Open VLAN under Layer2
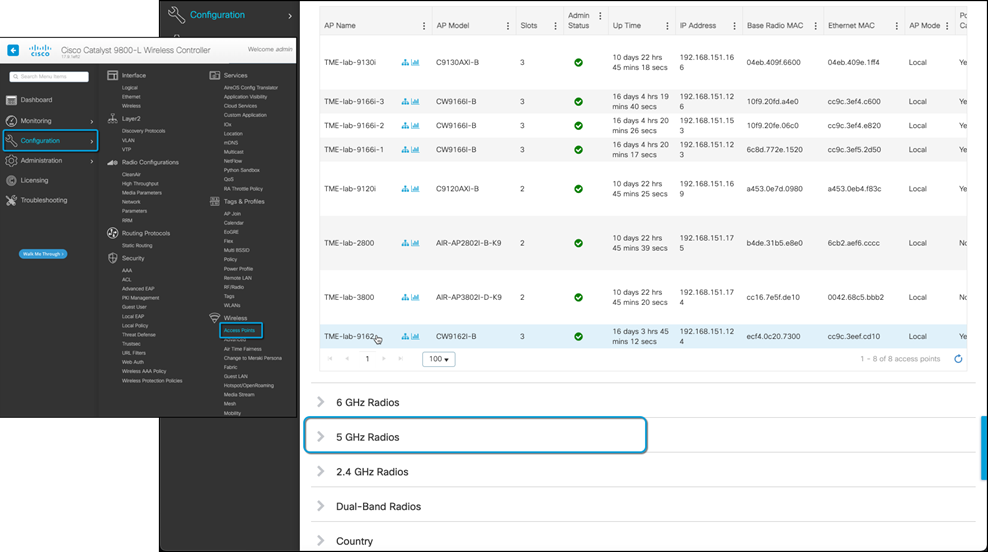 tap(128, 141)
